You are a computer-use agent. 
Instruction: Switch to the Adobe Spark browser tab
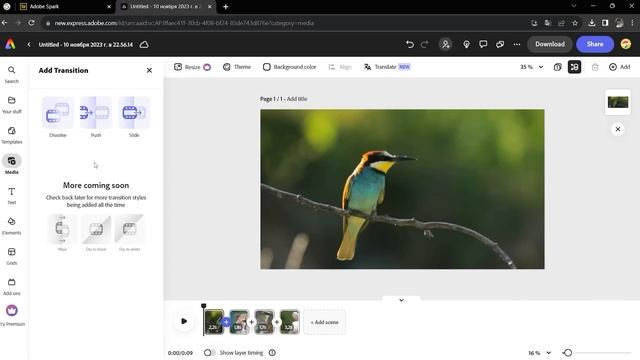click(x=65, y=7)
